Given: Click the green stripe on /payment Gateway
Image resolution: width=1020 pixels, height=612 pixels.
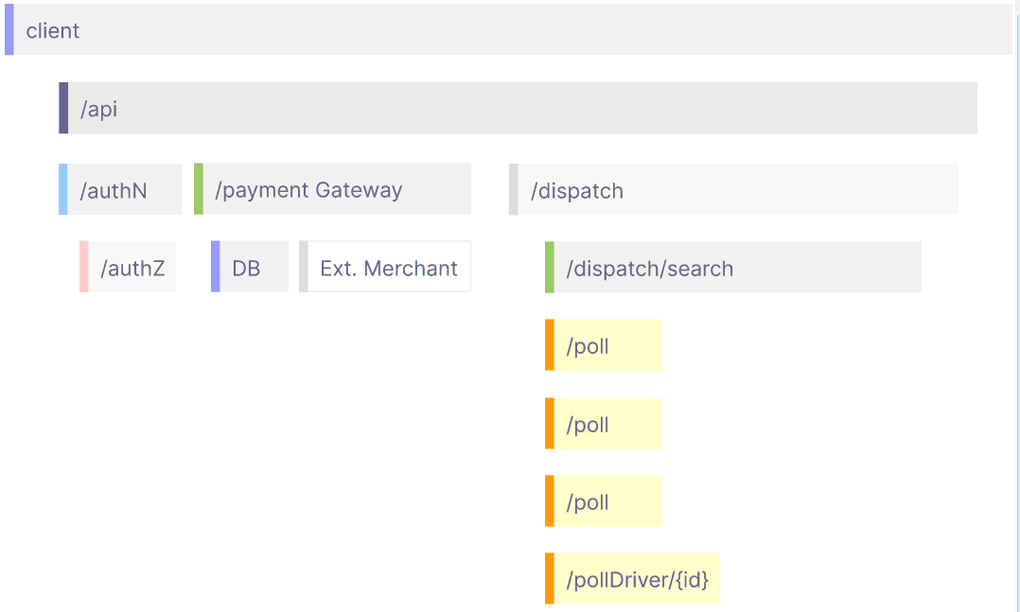Looking at the screenshot, I should click(x=198, y=190).
